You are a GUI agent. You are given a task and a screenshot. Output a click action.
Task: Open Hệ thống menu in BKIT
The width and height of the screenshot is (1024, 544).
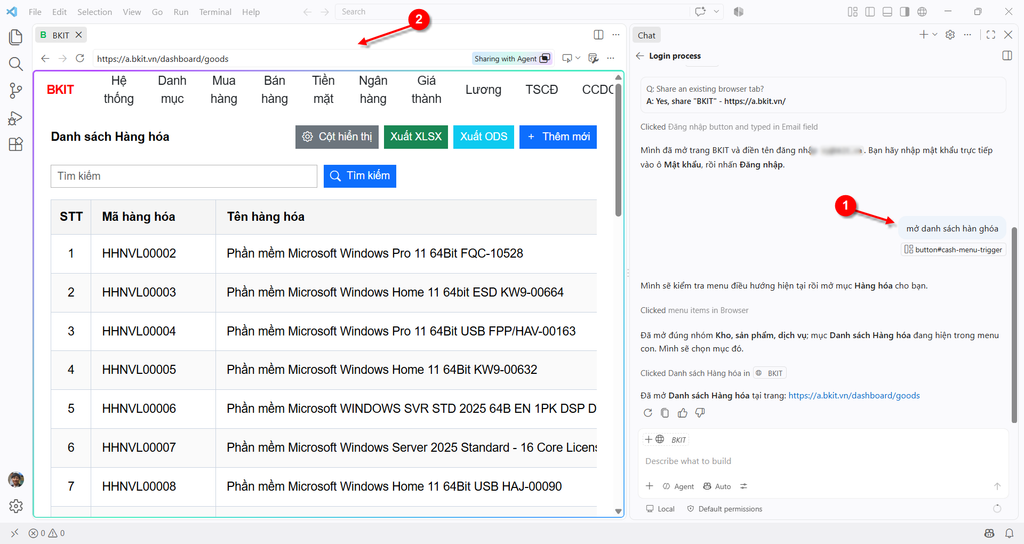click(118, 89)
